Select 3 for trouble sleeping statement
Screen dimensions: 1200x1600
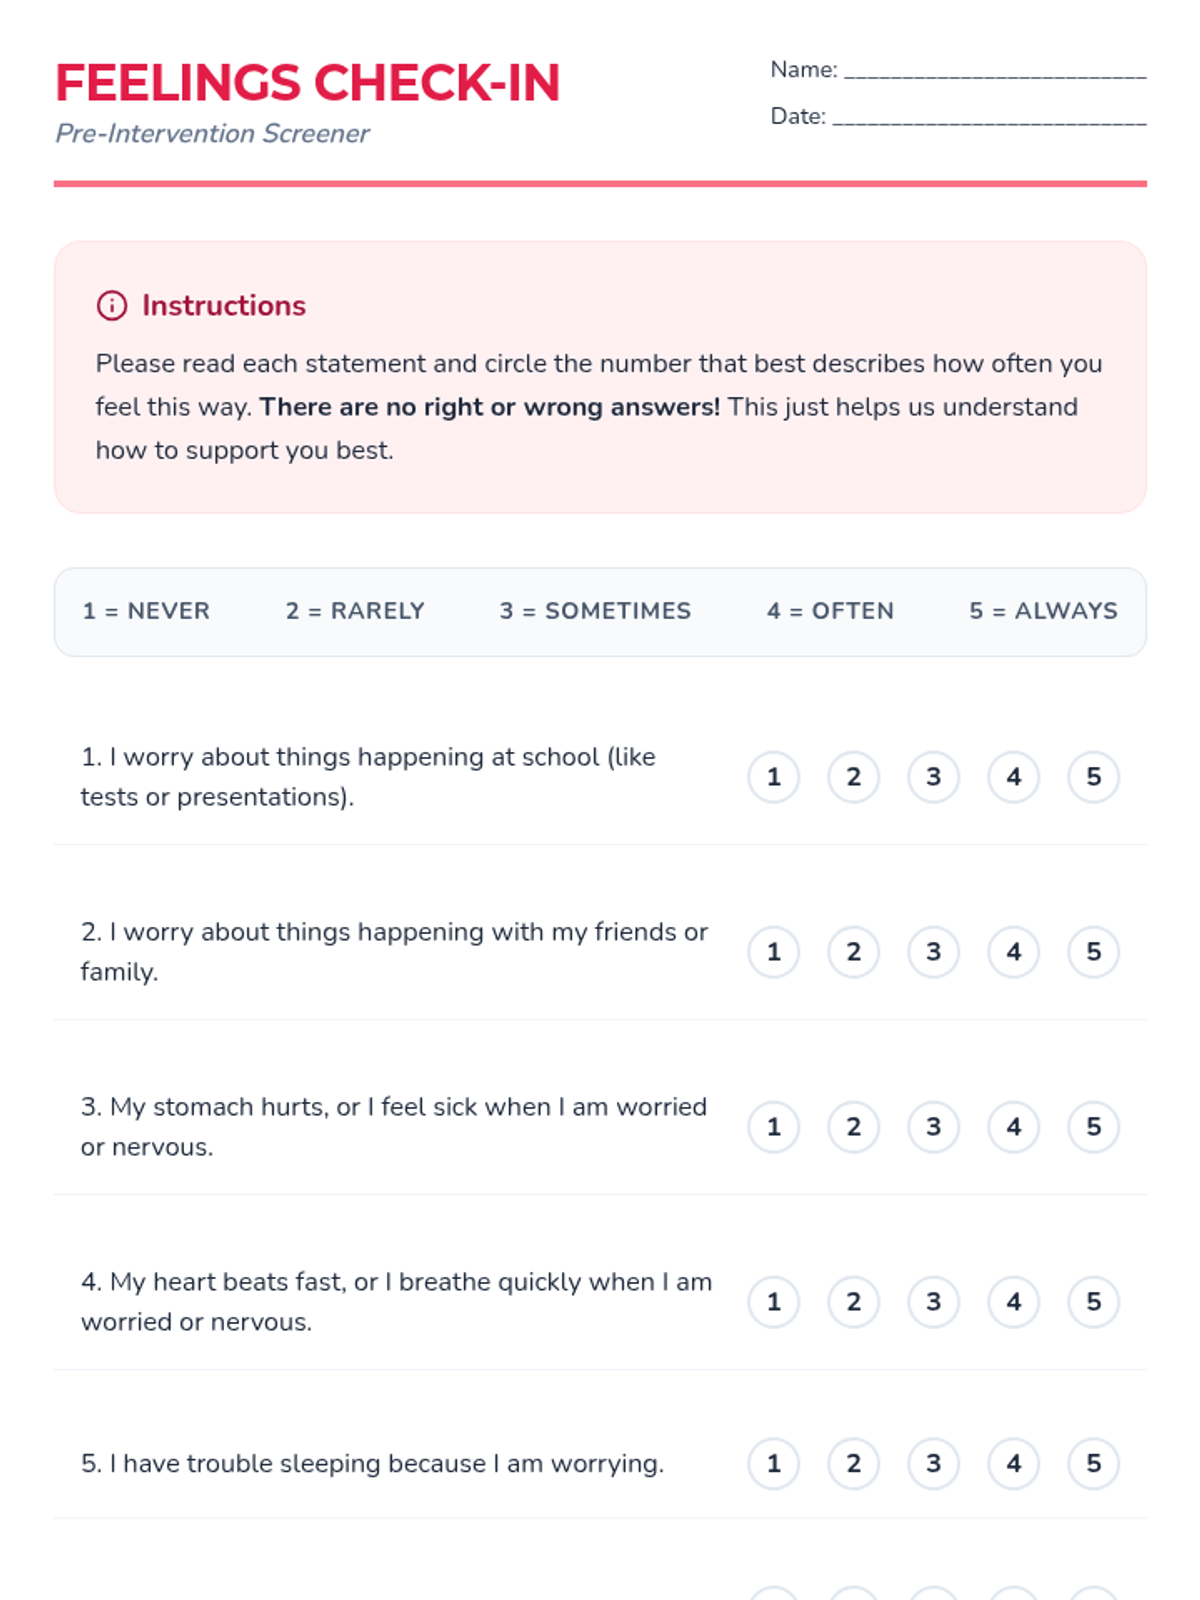coord(933,1464)
